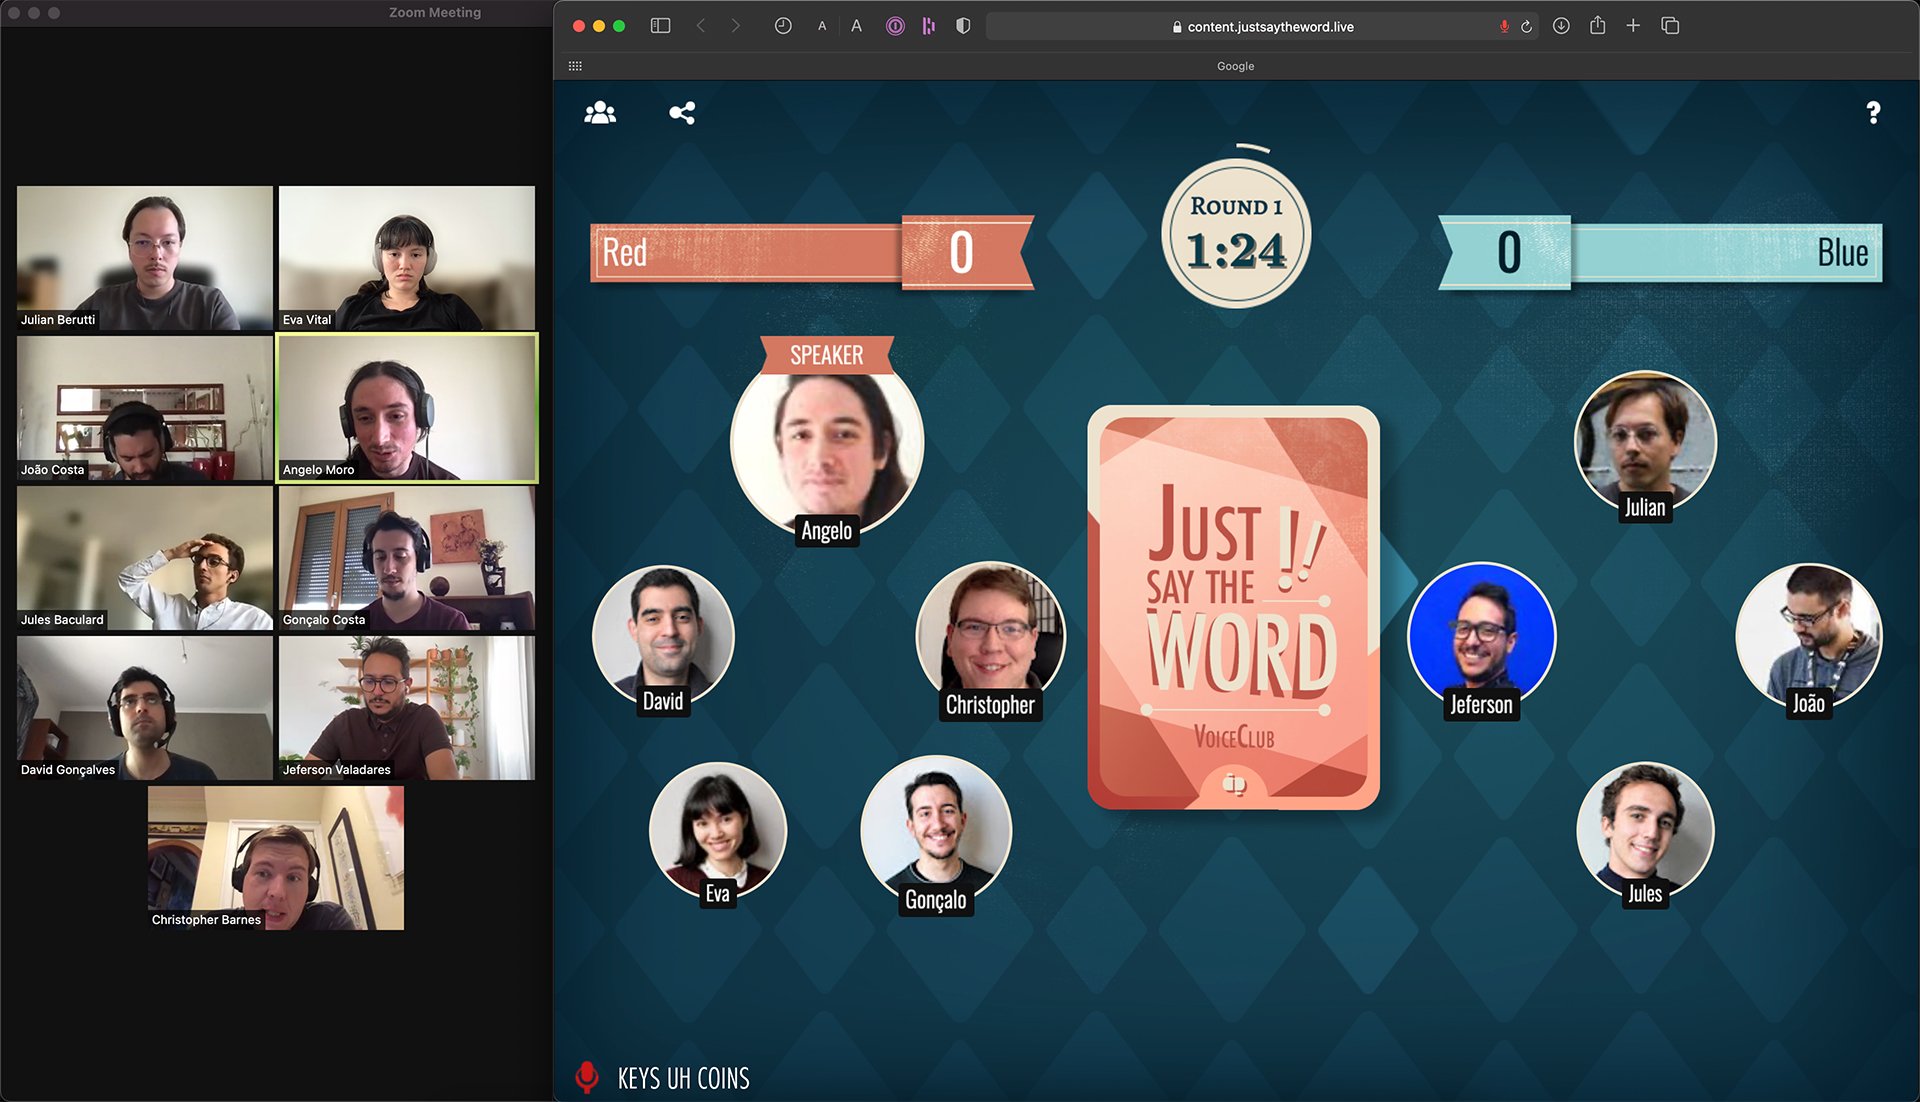The width and height of the screenshot is (1920, 1102).
Task: Click the Safari share sheet icon
Action: click(1598, 26)
